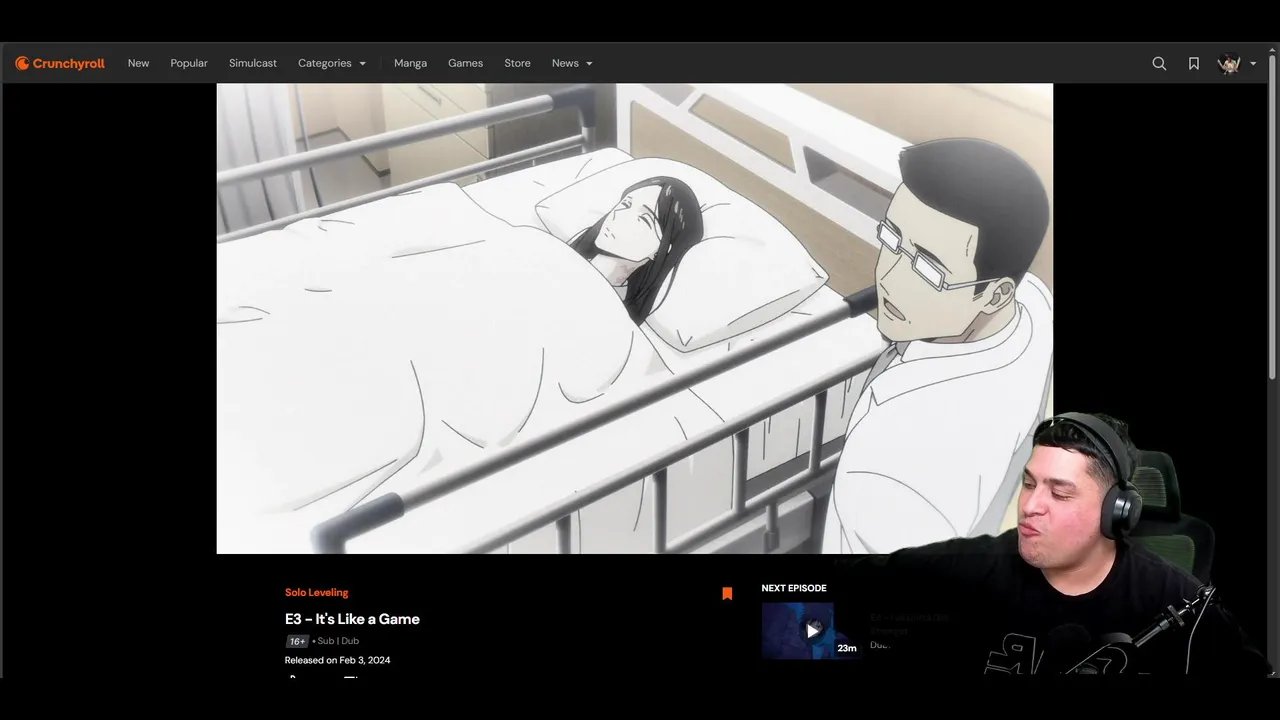Open the user profile avatar menu
This screenshot has width=1280, height=720.
click(1229, 63)
